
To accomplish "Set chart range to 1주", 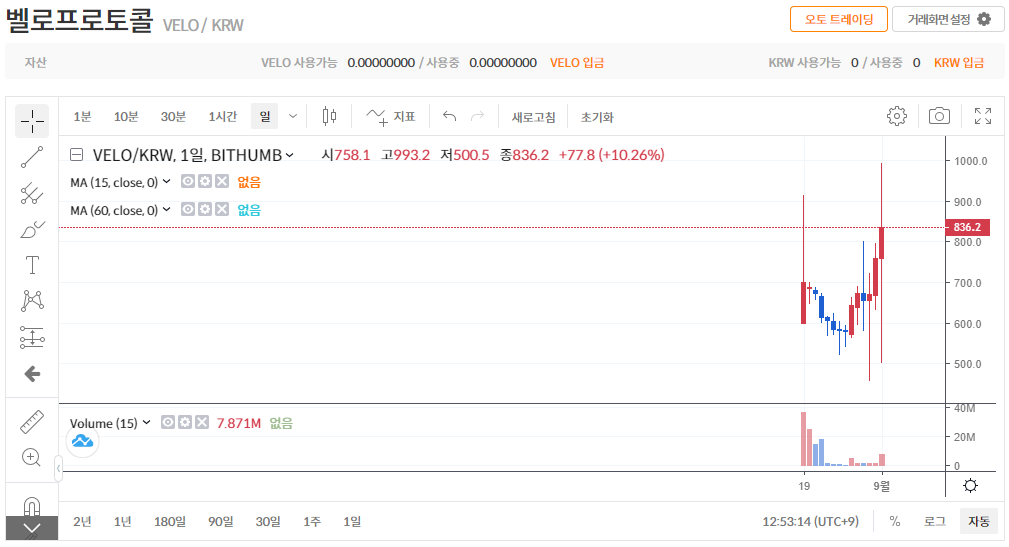I will pos(312,521).
